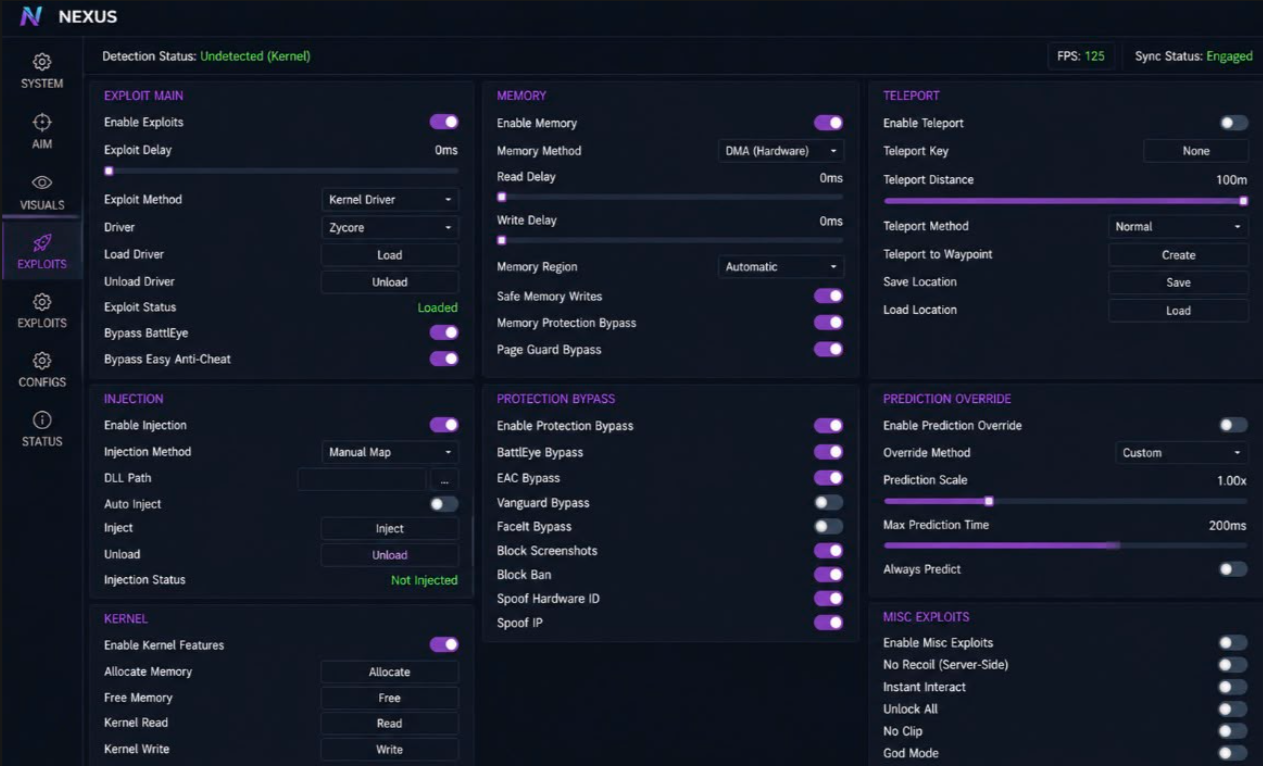Viewport: 1263px width, 766px height.
Task: Enable the FaceIt Bypass switch
Action: pos(828,527)
